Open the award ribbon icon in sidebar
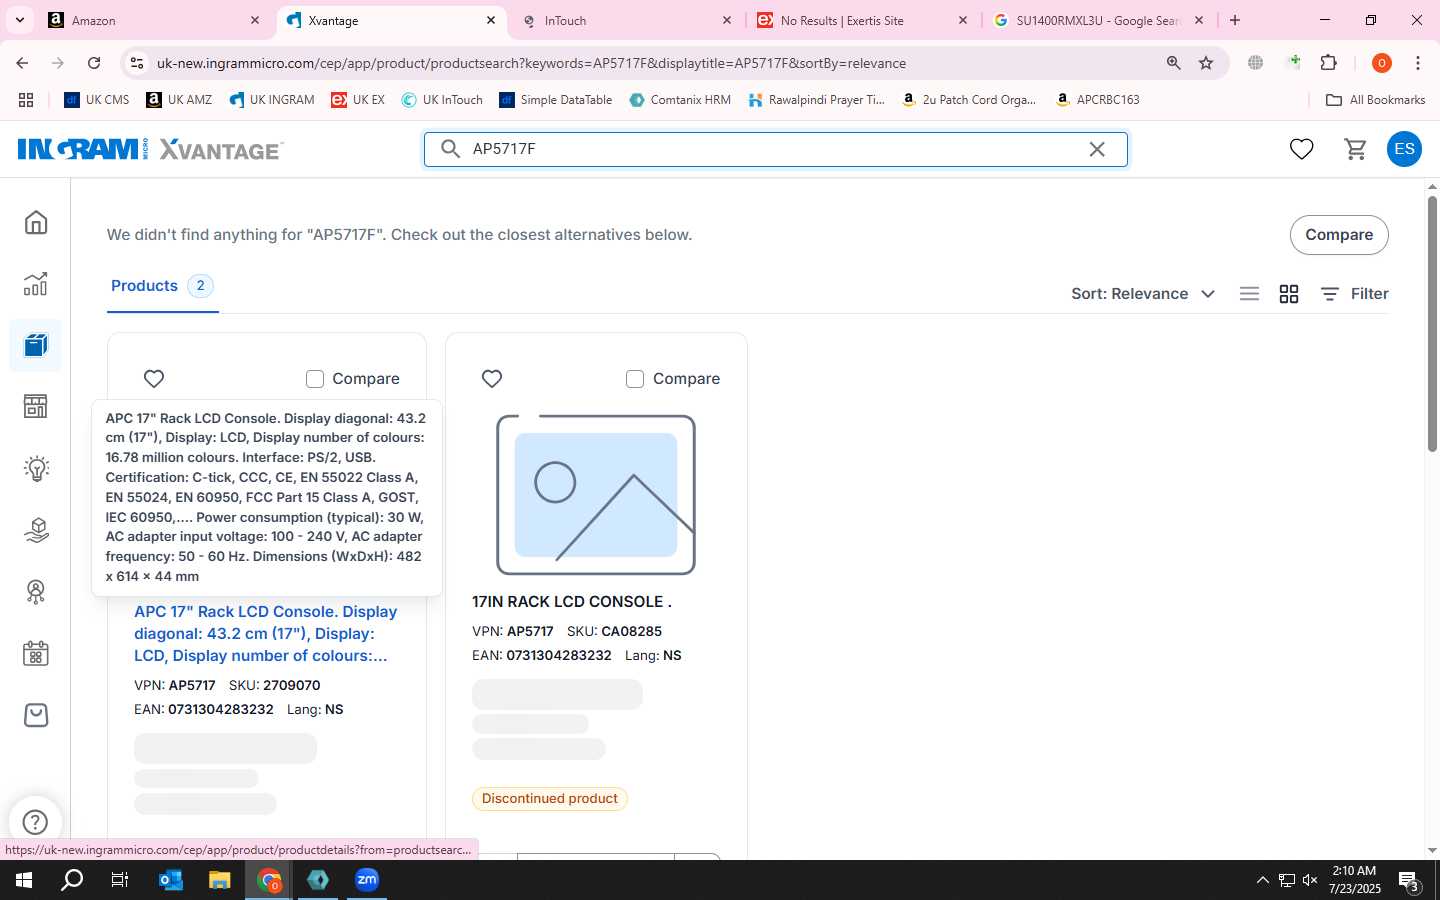The width and height of the screenshot is (1440, 900). pyautogui.click(x=36, y=592)
